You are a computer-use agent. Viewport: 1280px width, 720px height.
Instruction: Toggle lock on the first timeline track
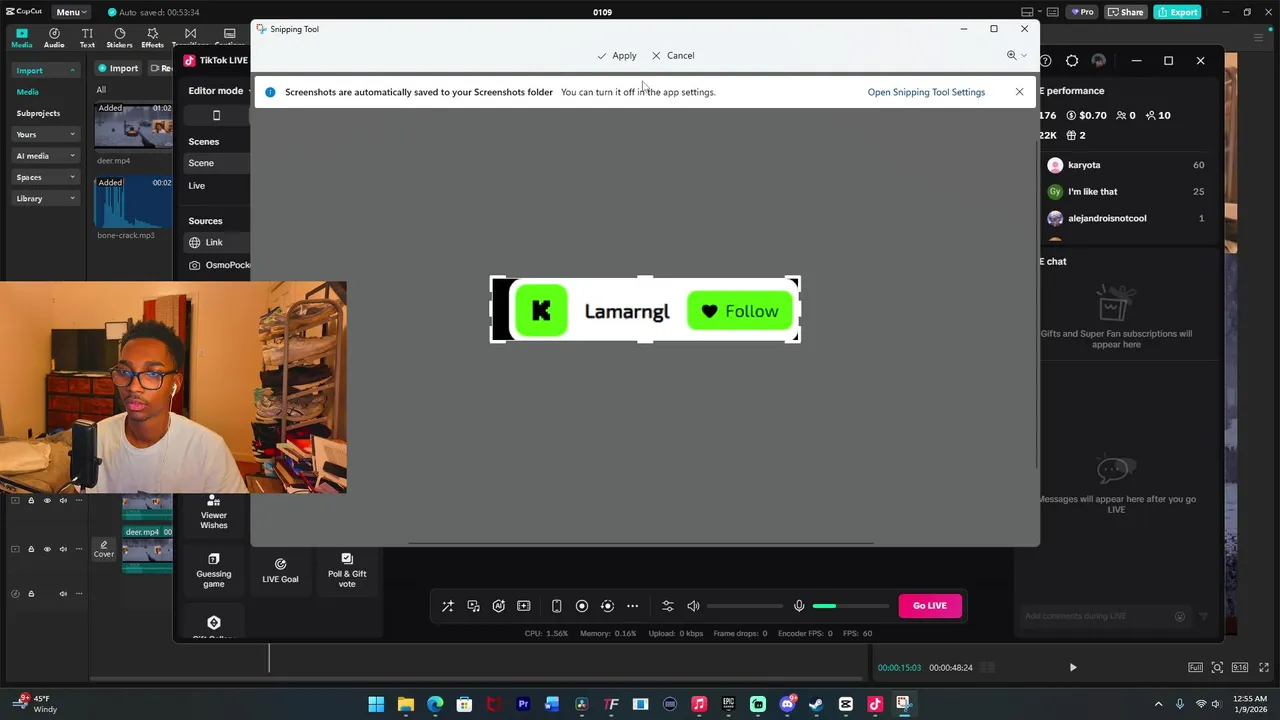pos(31,500)
